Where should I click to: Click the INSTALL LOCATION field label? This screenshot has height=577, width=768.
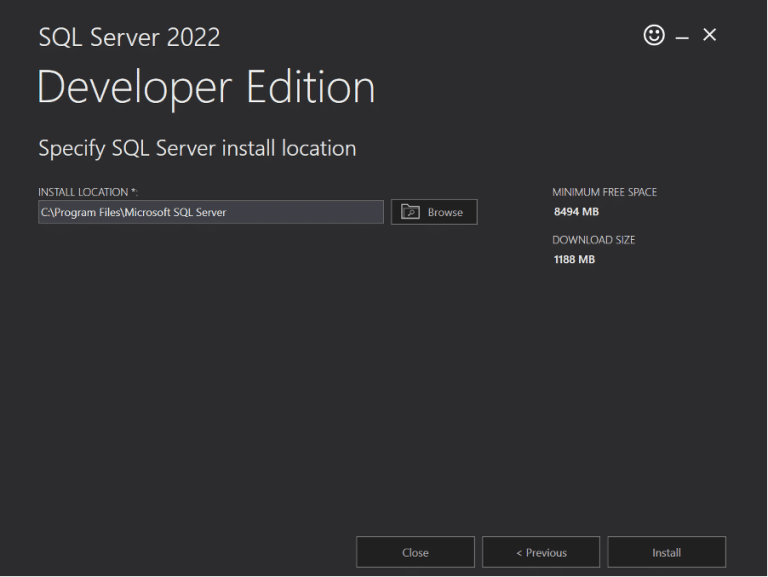[x=83, y=192]
